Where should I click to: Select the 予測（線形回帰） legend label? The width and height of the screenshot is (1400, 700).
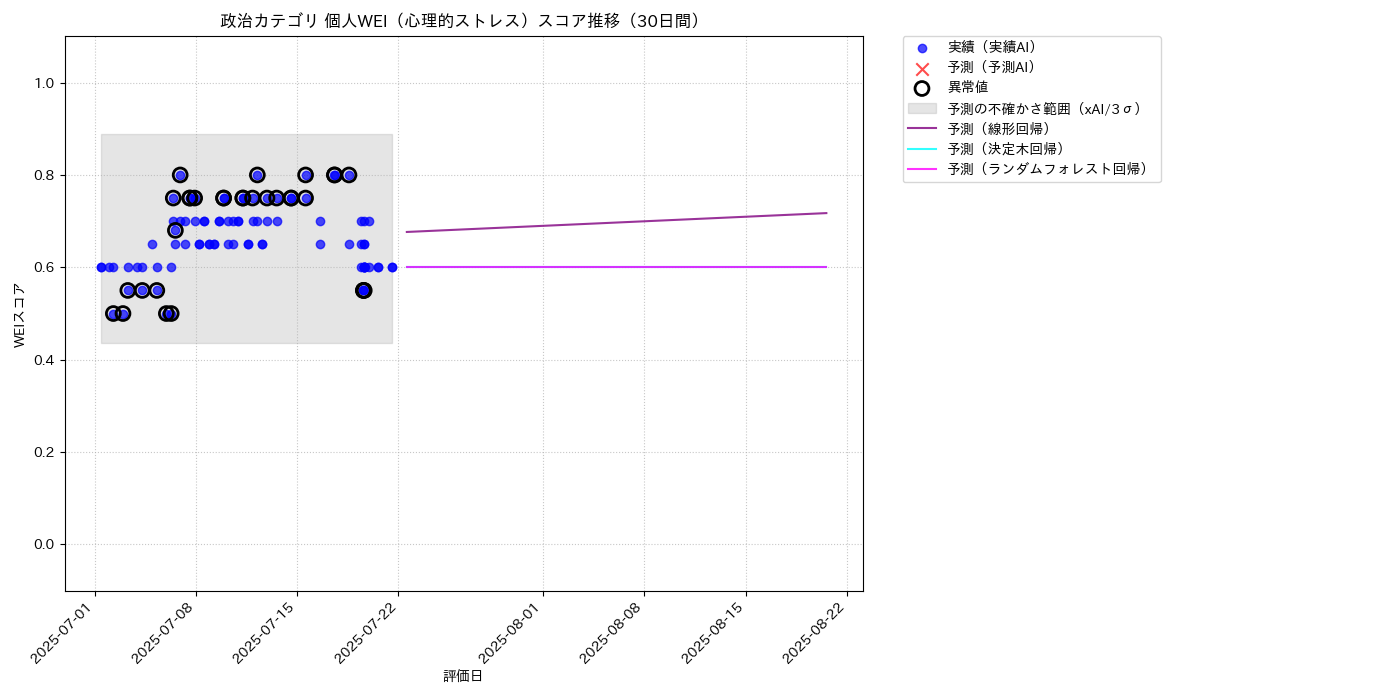[999, 128]
